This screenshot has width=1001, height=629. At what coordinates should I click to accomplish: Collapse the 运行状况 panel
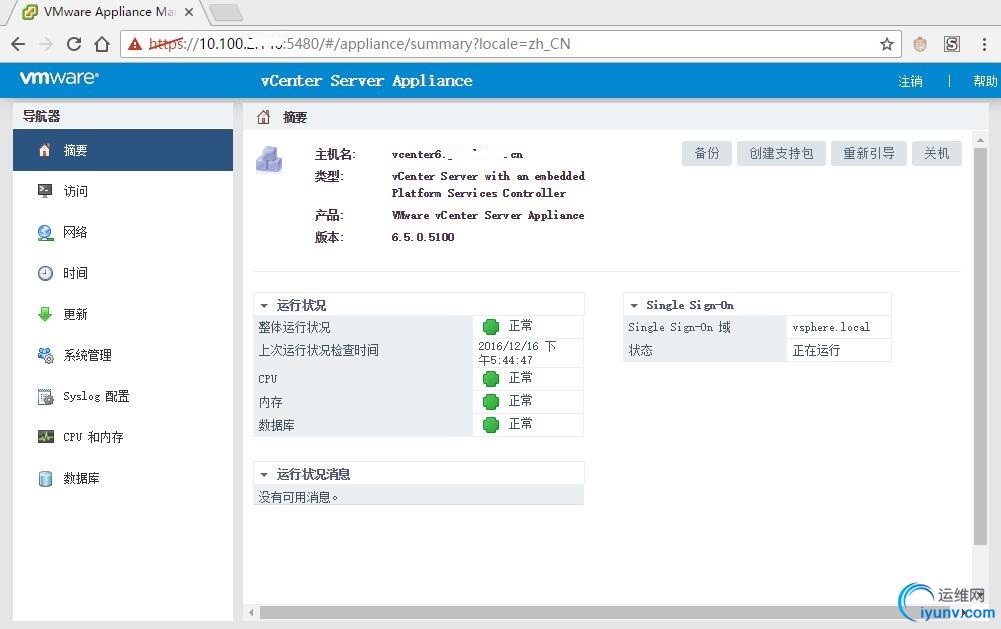(x=264, y=305)
